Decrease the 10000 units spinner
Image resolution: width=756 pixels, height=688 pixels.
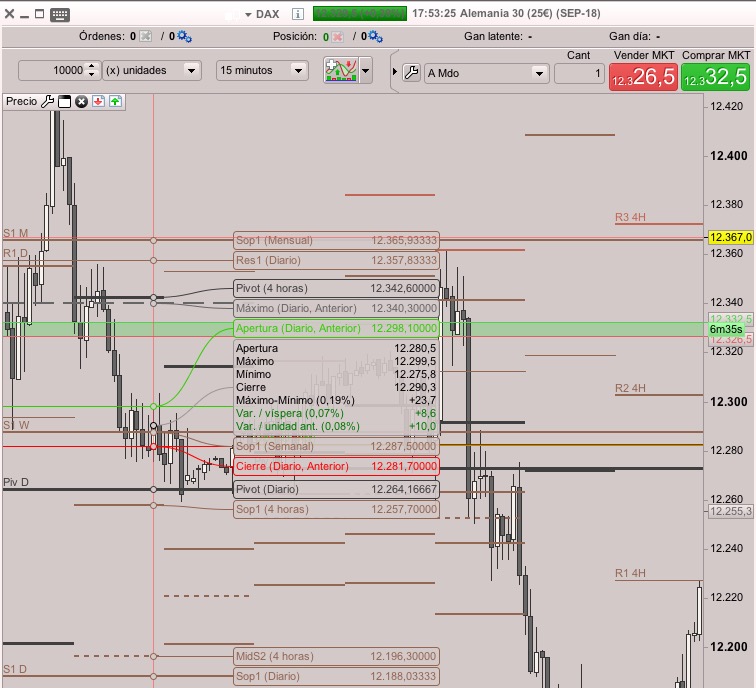[x=92, y=75]
